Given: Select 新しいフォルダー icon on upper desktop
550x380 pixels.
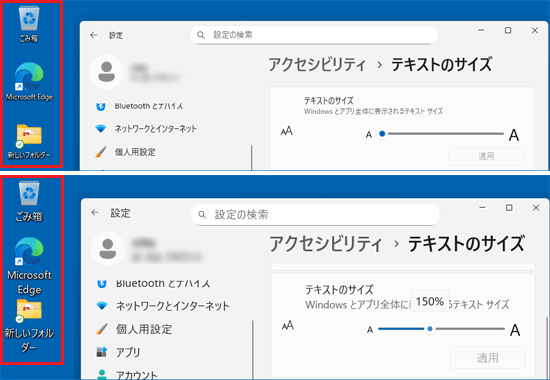Looking at the screenshot, I should pos(29,141).
